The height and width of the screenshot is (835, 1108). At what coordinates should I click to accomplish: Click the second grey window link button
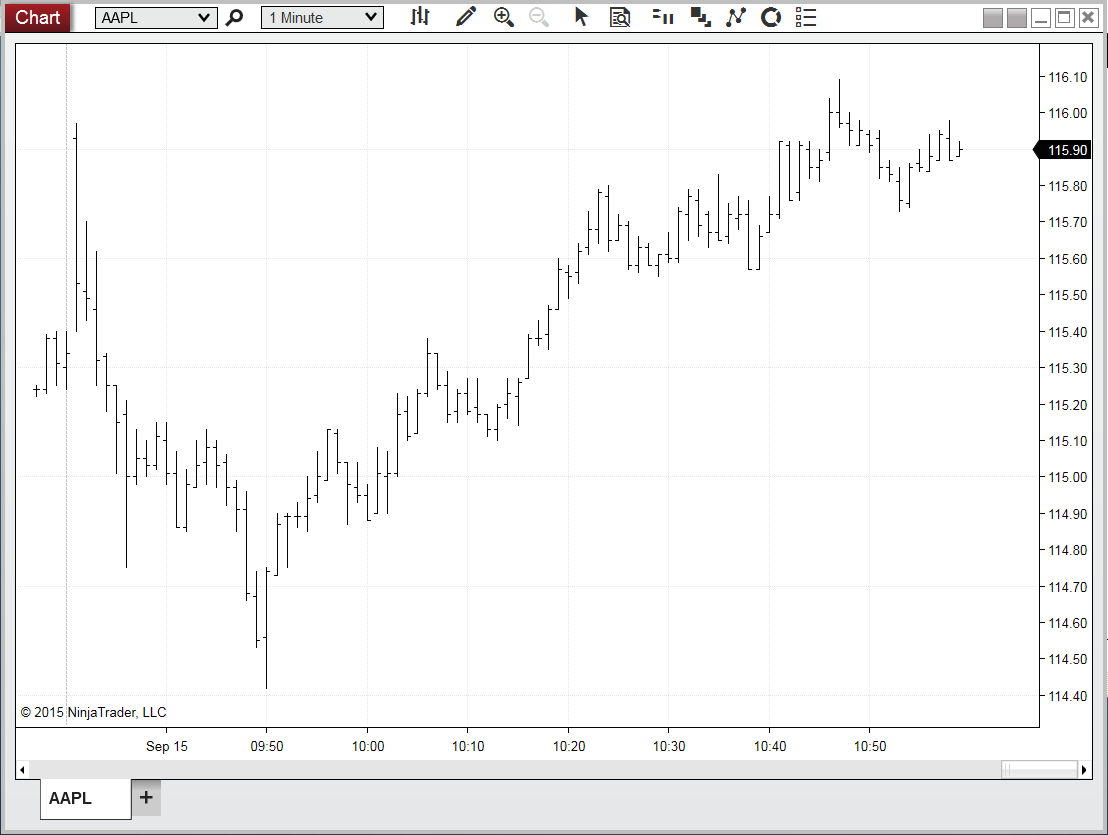tap(1017, 18)
